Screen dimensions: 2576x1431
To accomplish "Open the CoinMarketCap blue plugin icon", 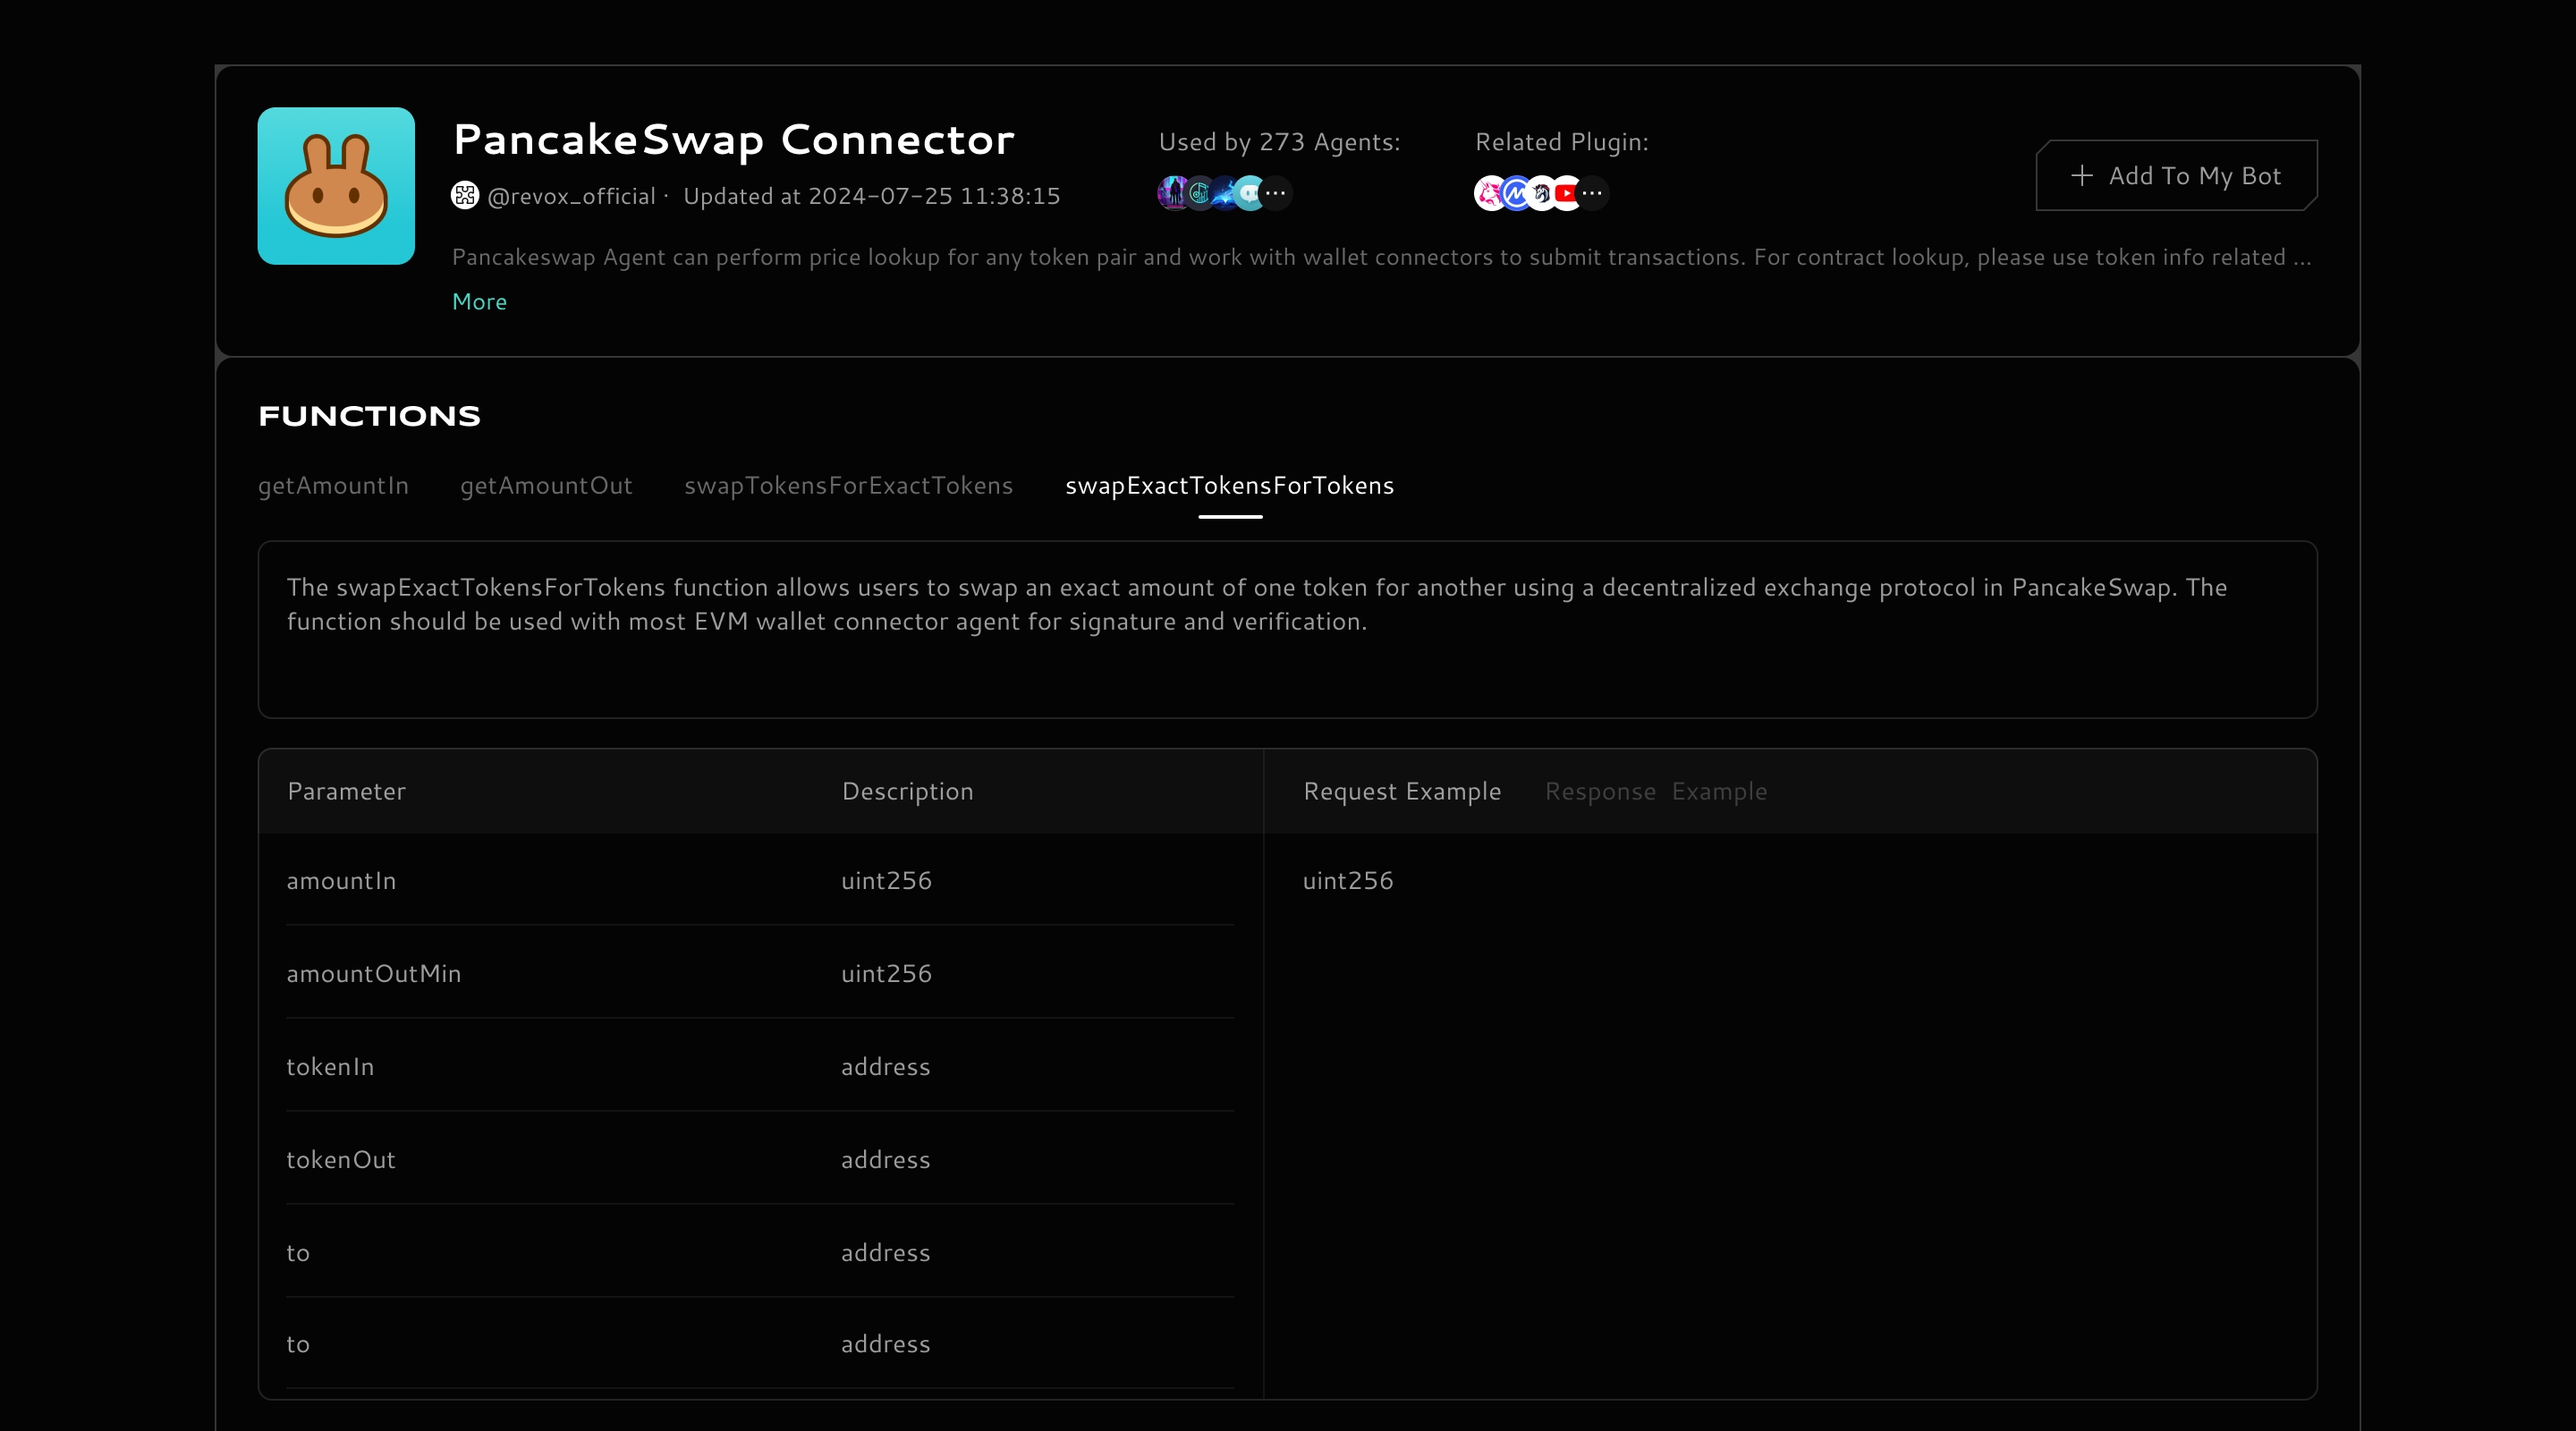I will point(1515,194).
